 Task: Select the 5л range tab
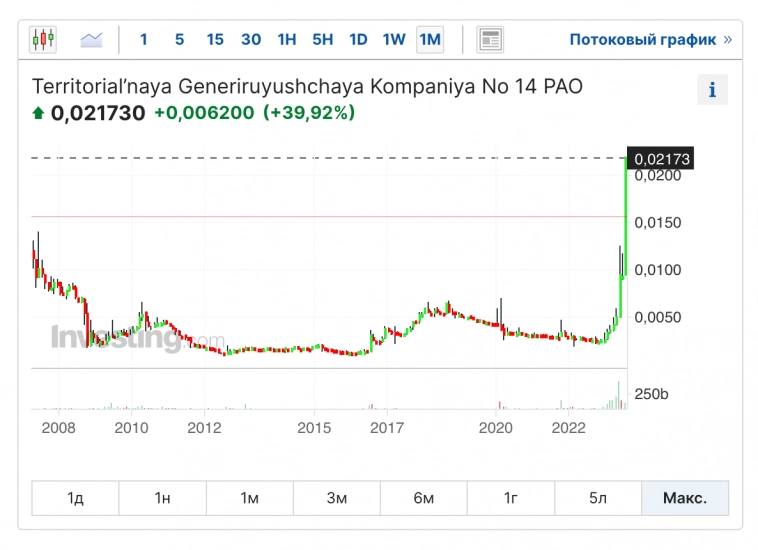click(597, 498)
